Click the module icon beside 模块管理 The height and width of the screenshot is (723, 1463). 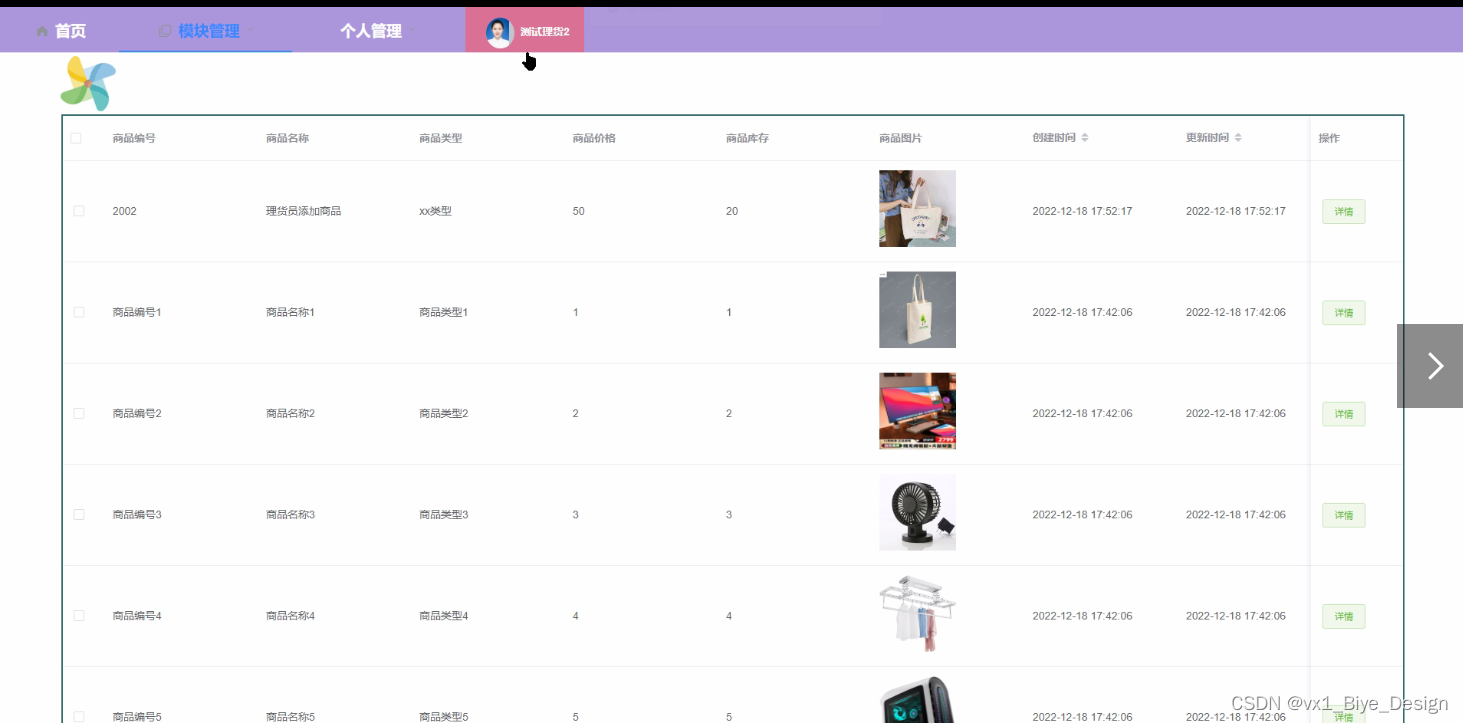coord(165,31)
